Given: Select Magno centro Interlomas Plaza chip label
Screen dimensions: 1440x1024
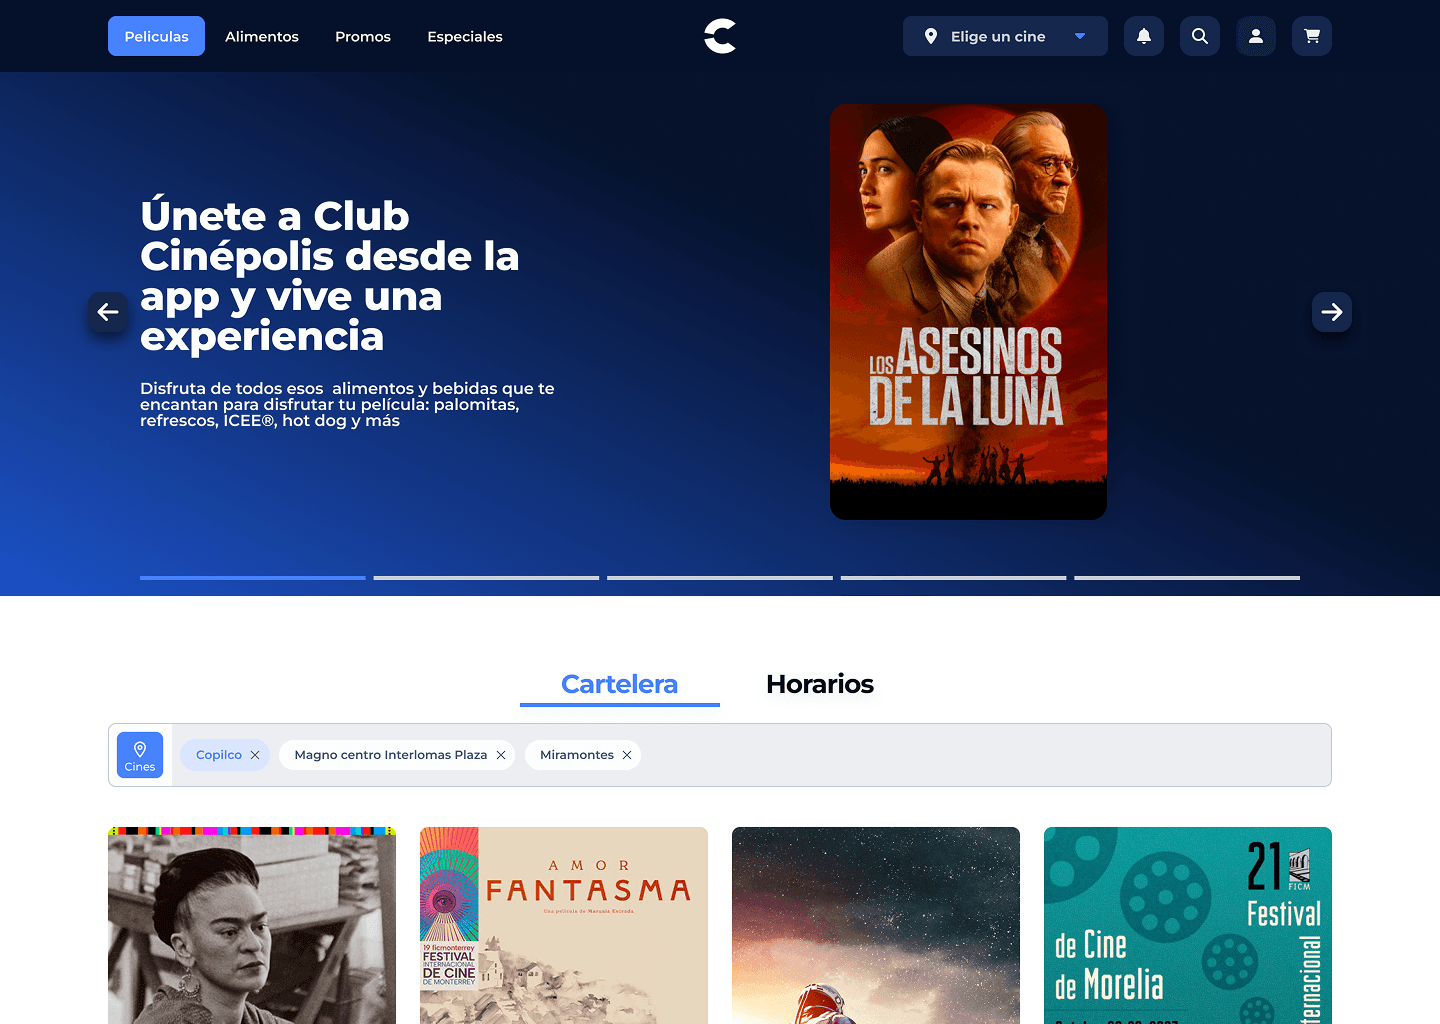Looking at the screenshot, I should (x=391, y=755).
